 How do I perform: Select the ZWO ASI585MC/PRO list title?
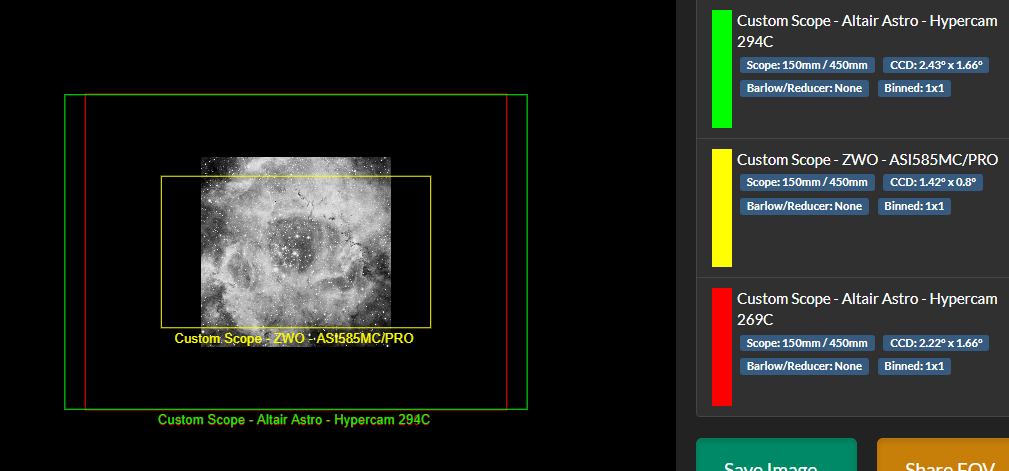[x=867, y=160]
